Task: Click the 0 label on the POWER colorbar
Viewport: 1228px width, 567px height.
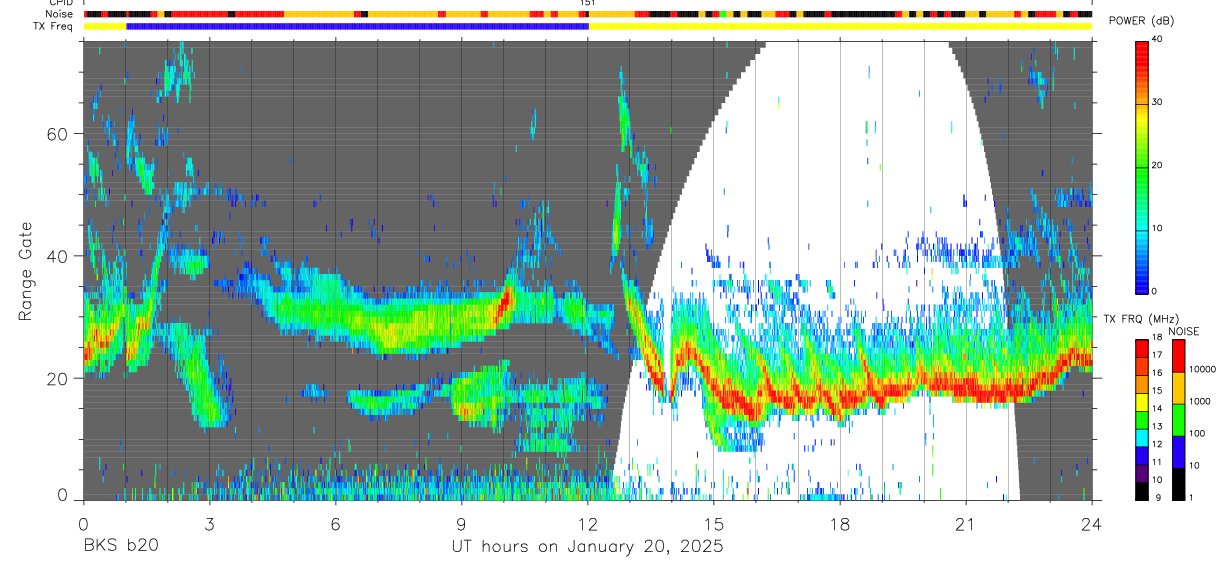Action: [x=1155, y=291]
